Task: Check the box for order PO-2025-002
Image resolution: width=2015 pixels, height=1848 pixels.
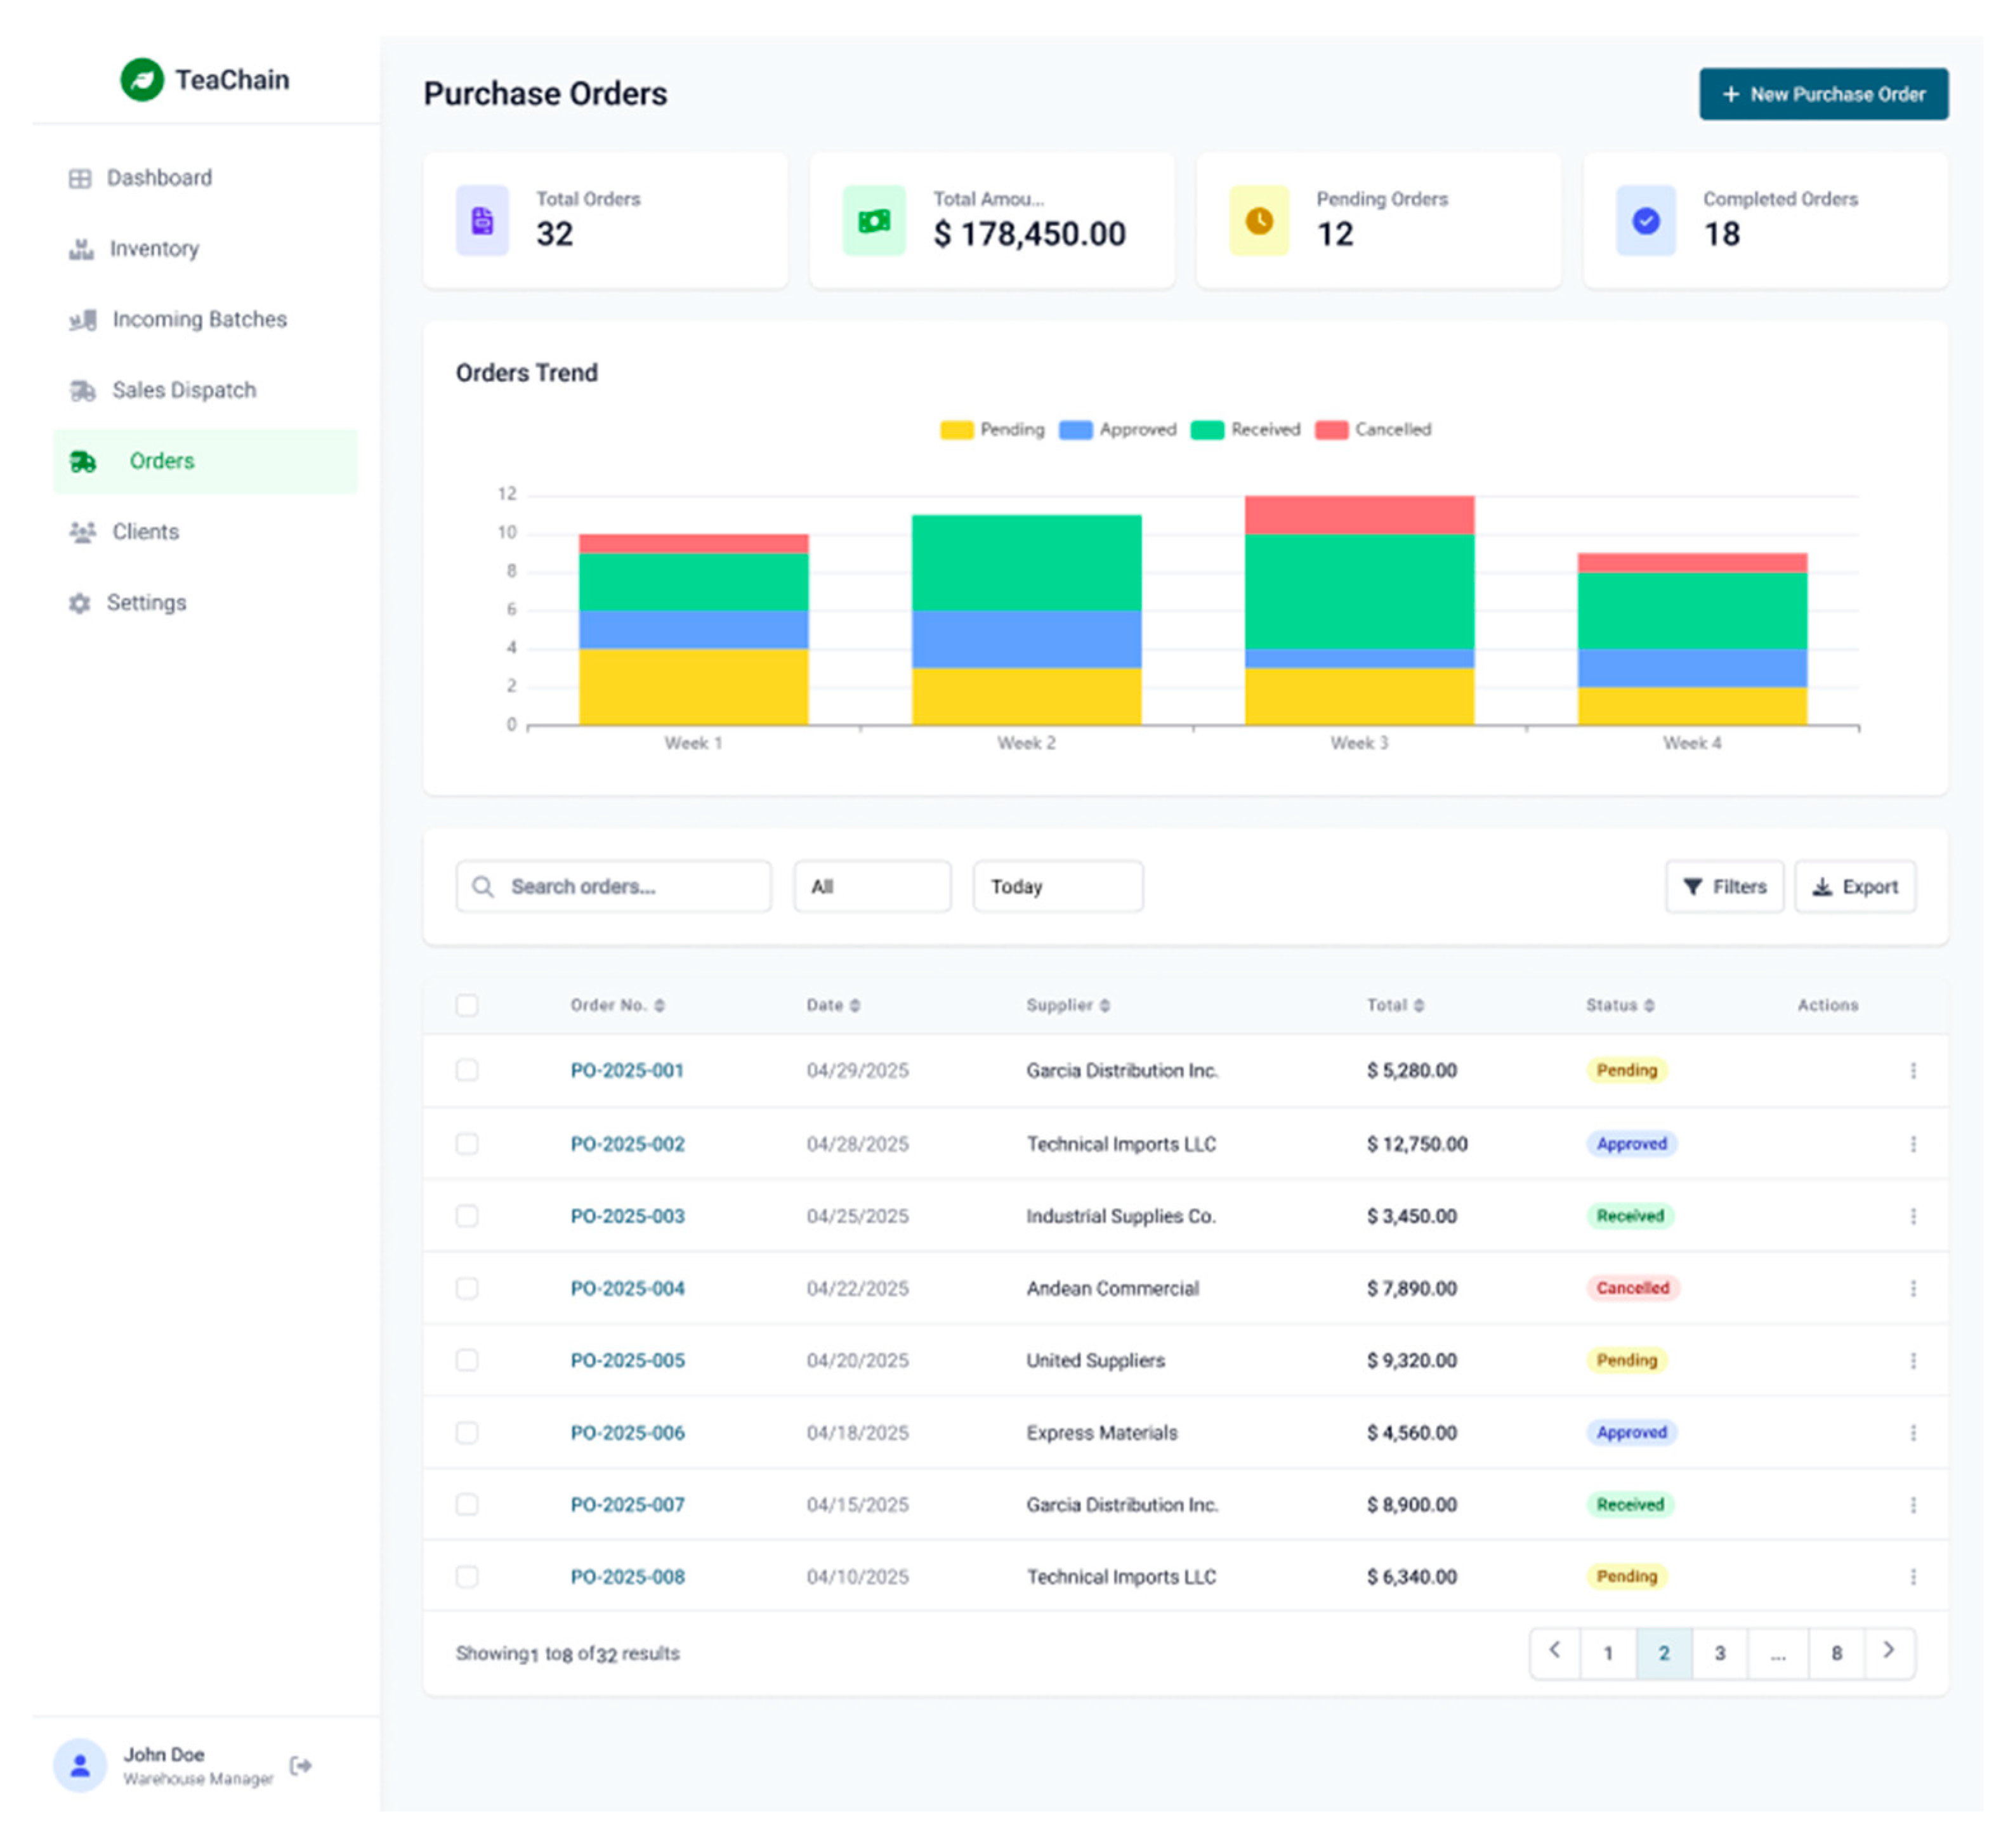Action: pos(467,1143)
